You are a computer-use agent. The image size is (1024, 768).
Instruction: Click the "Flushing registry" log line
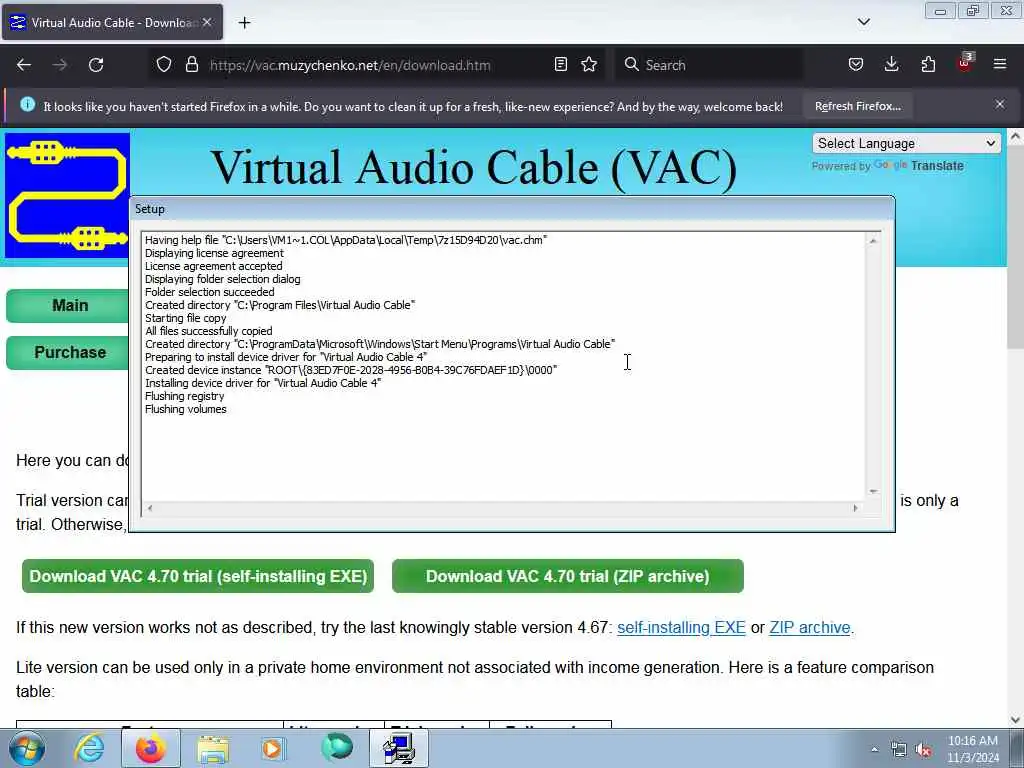tap(184, 396)
